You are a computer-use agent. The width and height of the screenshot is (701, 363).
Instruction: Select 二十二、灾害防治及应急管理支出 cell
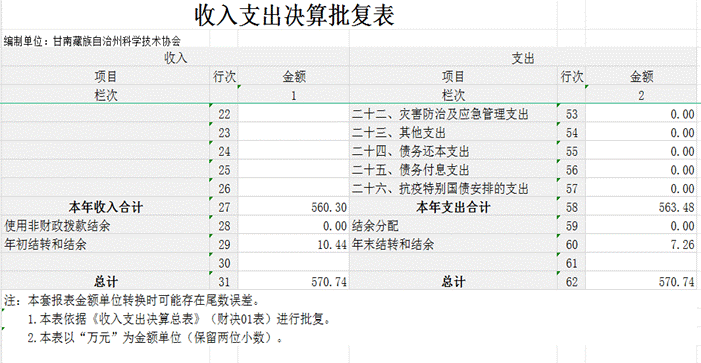tap(453, 114)
